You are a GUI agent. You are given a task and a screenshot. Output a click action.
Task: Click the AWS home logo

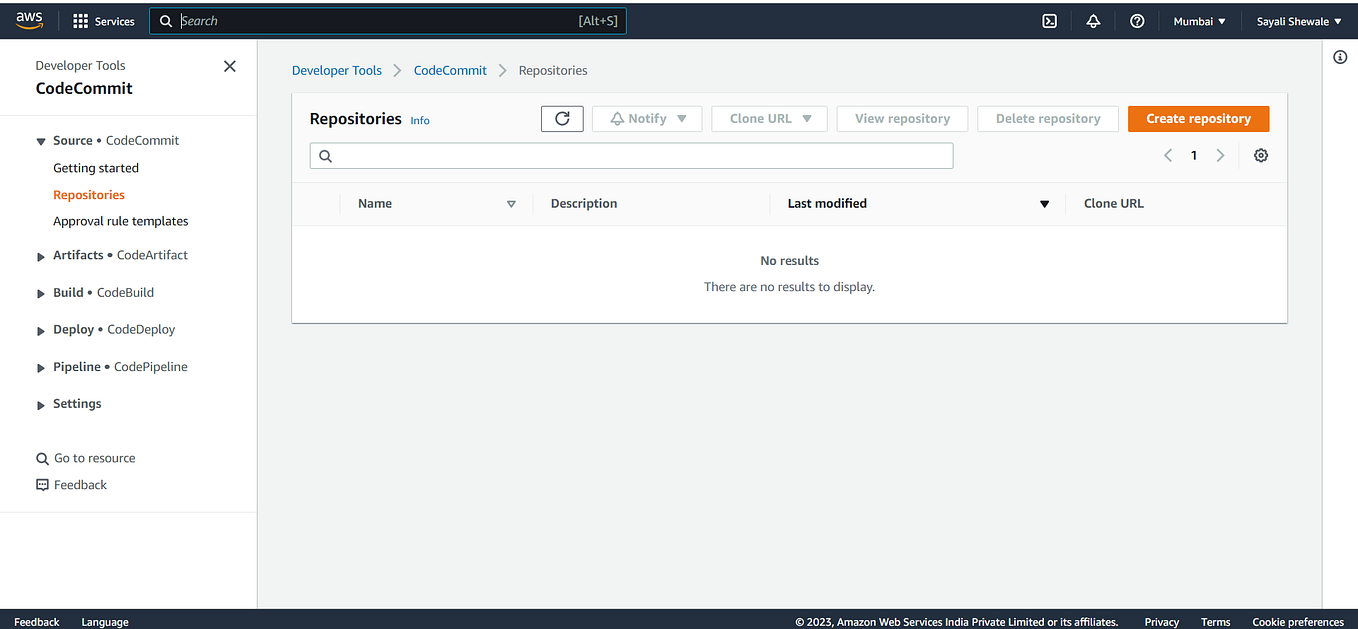tap(29, 18)
